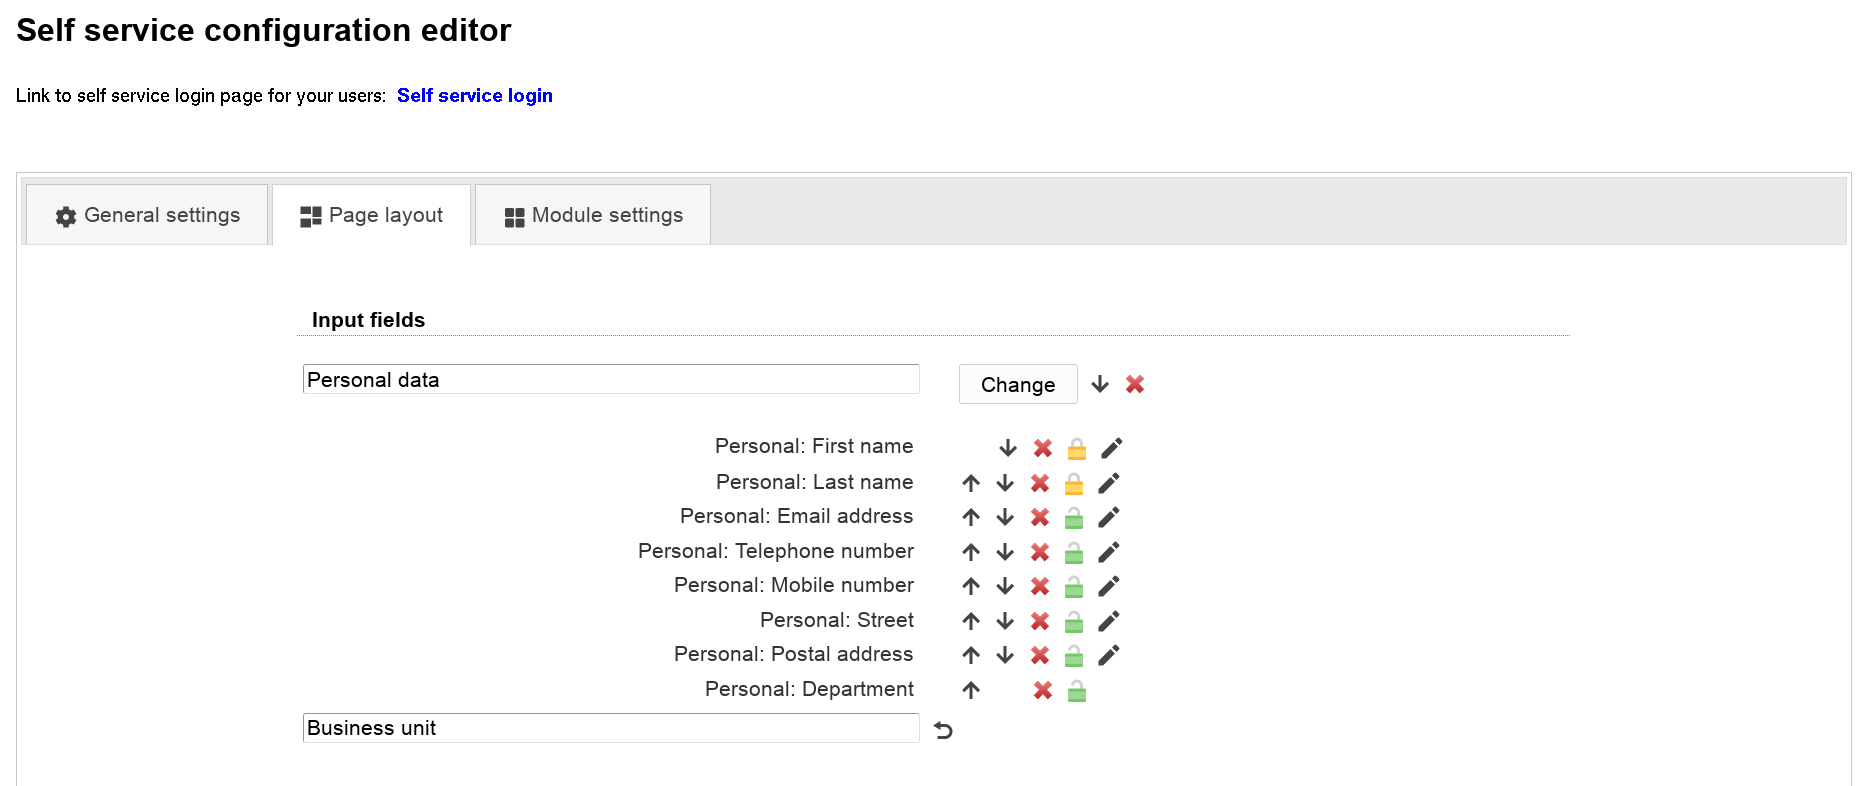Viewport: 1874px width, 786px height.
Task: Edit the Postal address field
Action: (1109, 655)
